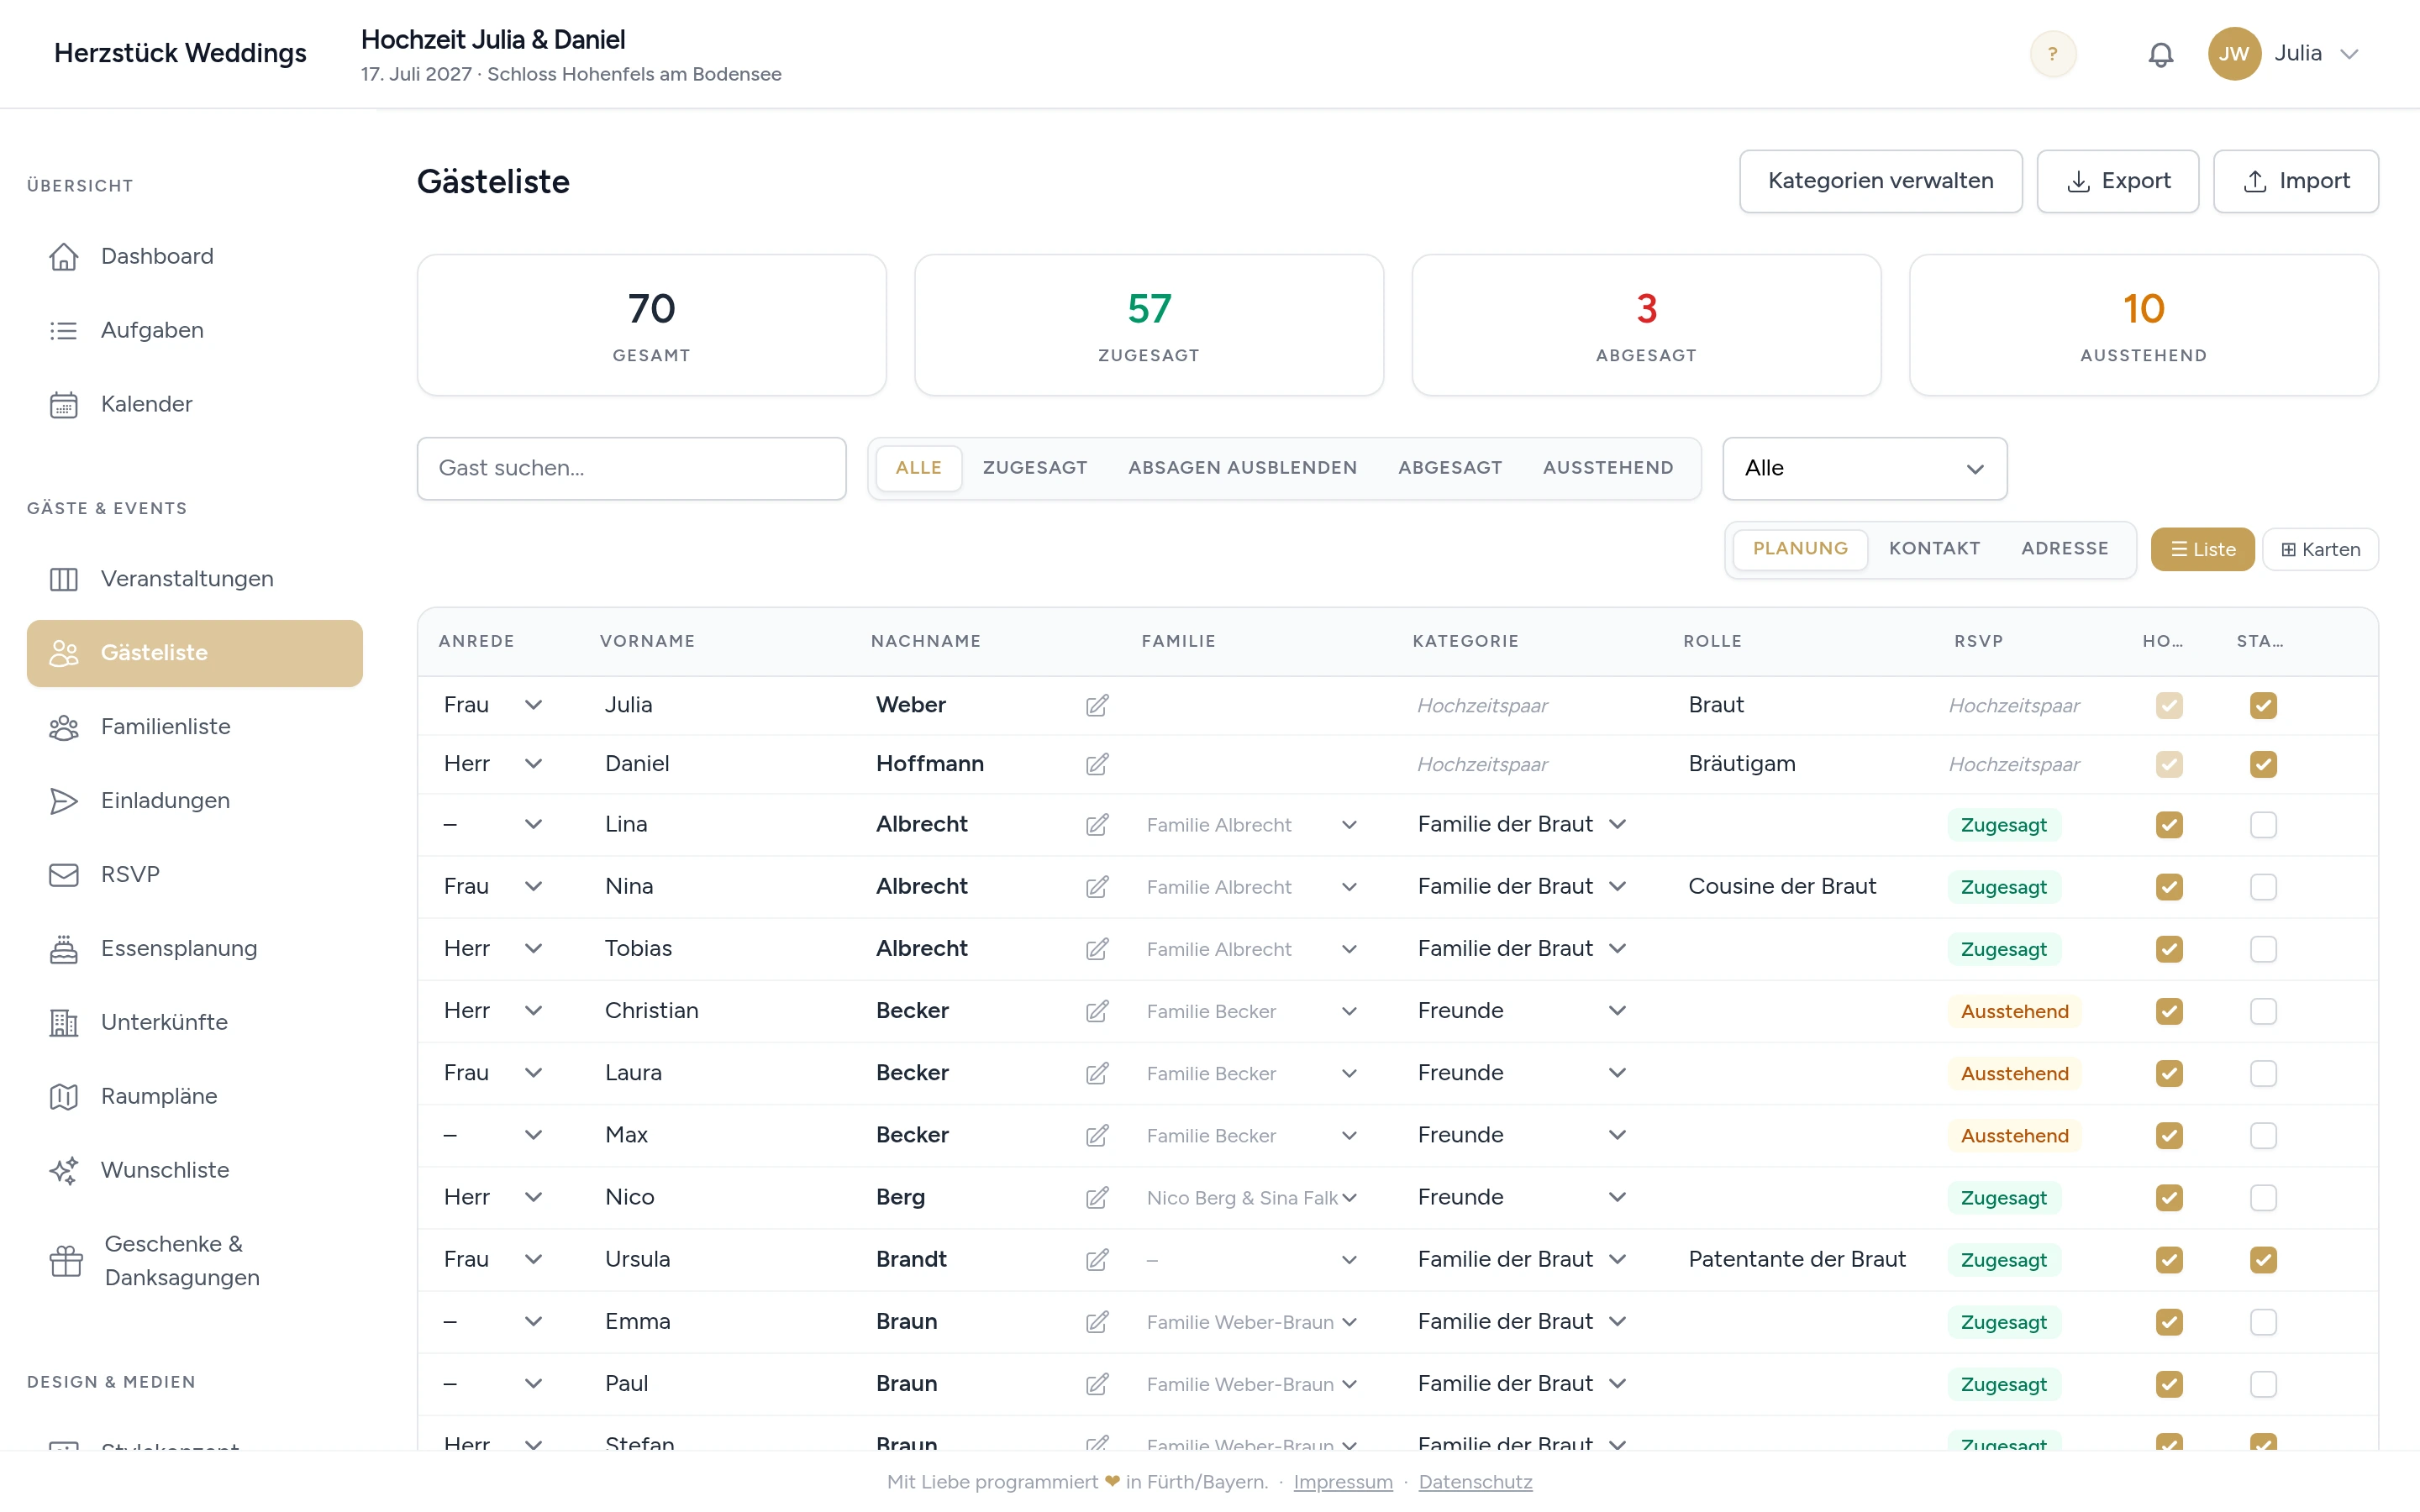This screenshot has width=2420, height=1512.
Task: Select Absagen ausblenden filter
Action: point(1242,468)
